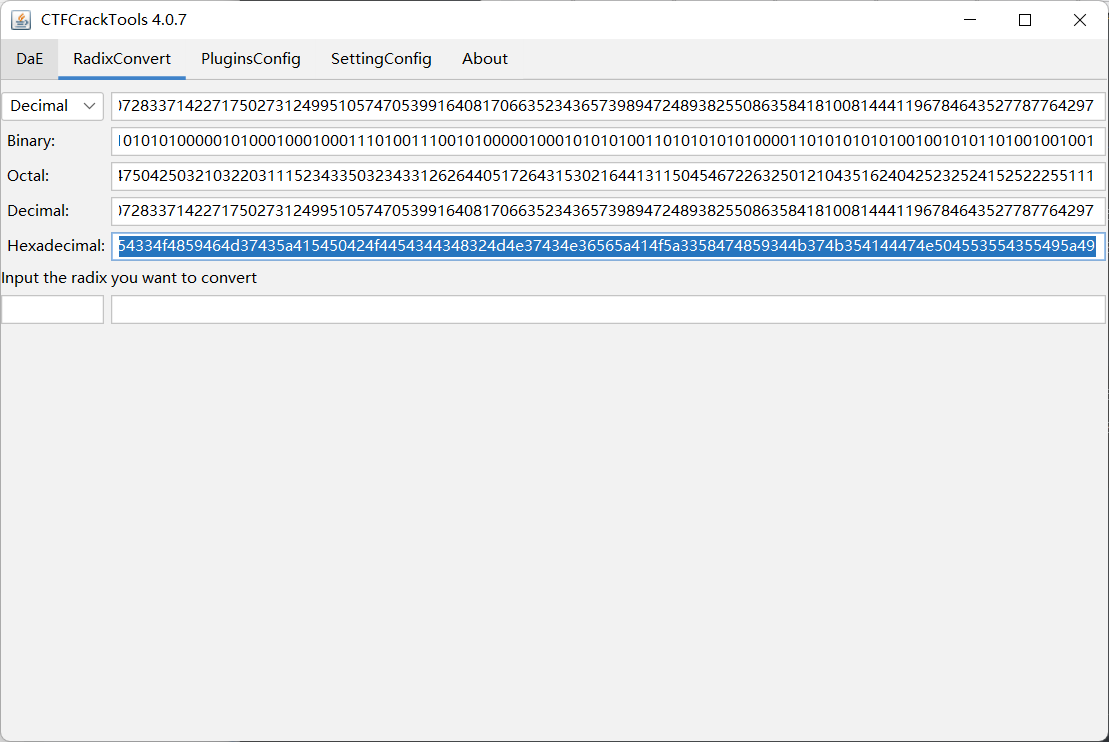Click the custom radix input box
The width and height of the screenshot is (1109, 742).
coord(52,309)
